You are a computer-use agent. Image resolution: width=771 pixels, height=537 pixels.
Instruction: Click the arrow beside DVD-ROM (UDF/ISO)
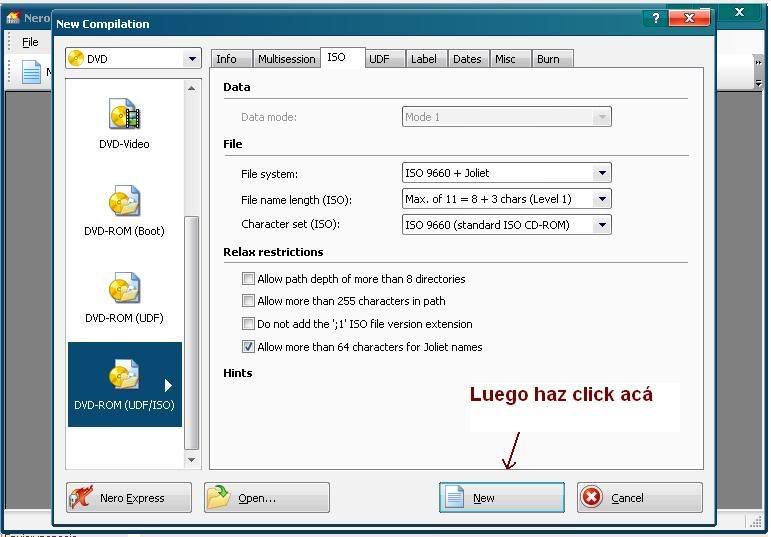pos(168,385)
